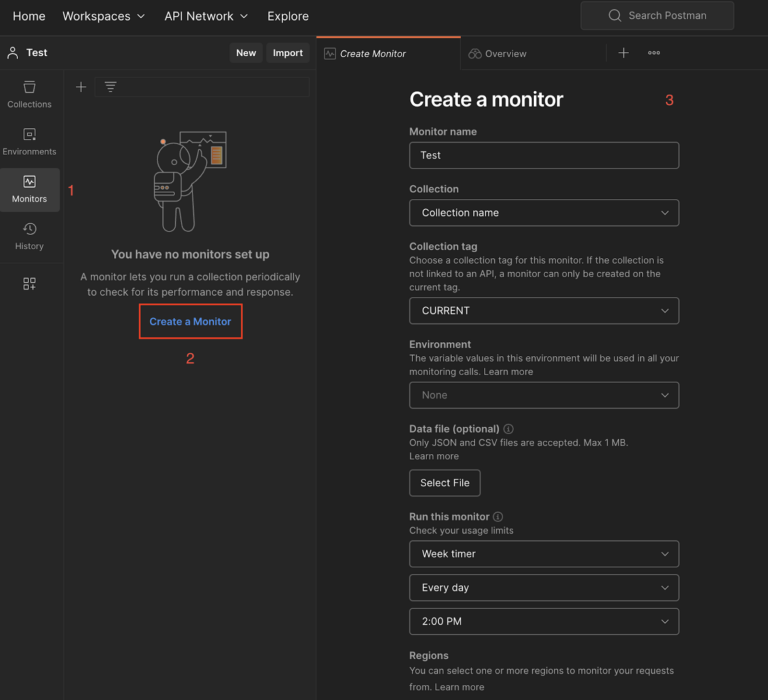The image size is (768, 700).
Task: Expand the Collection name dropdown
Action: (544, 212)
